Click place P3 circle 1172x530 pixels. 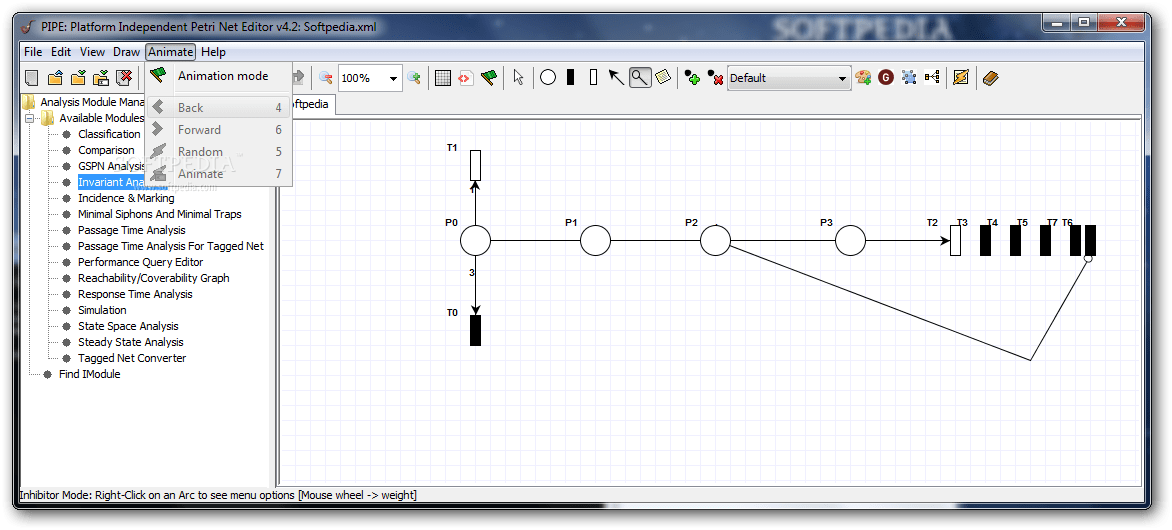pyautogui.click(x=851, y=241)
